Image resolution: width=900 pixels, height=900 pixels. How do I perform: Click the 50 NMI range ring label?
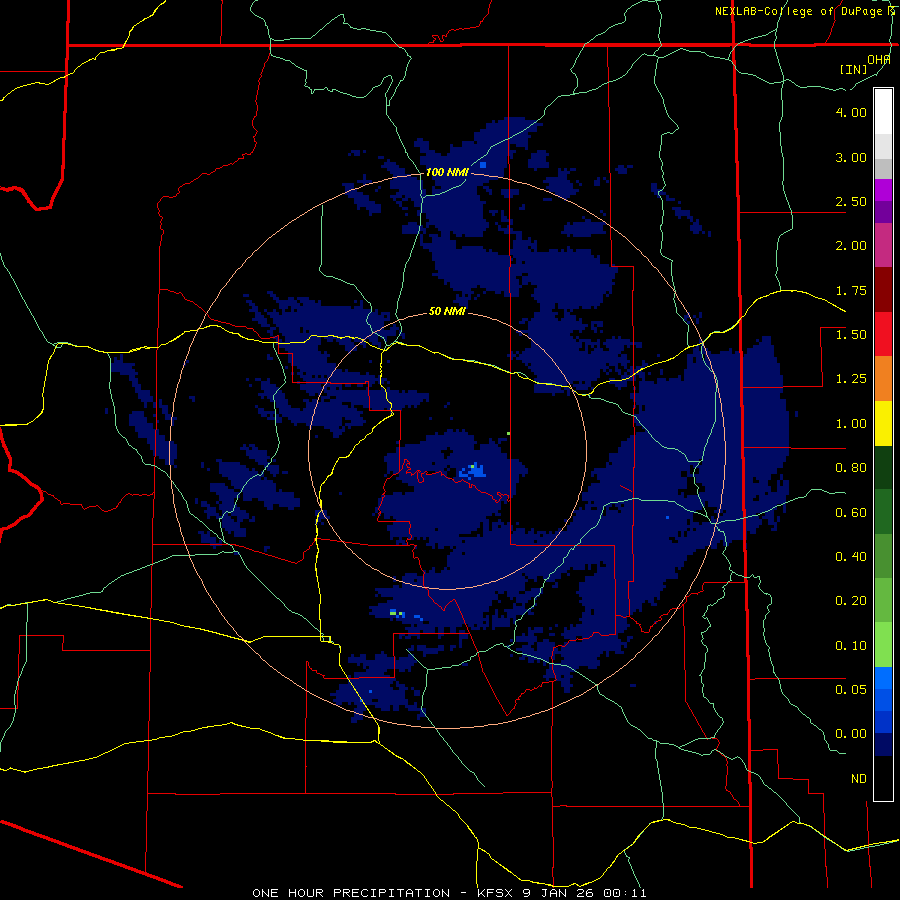pyautogui.click(x=447, y=312)
